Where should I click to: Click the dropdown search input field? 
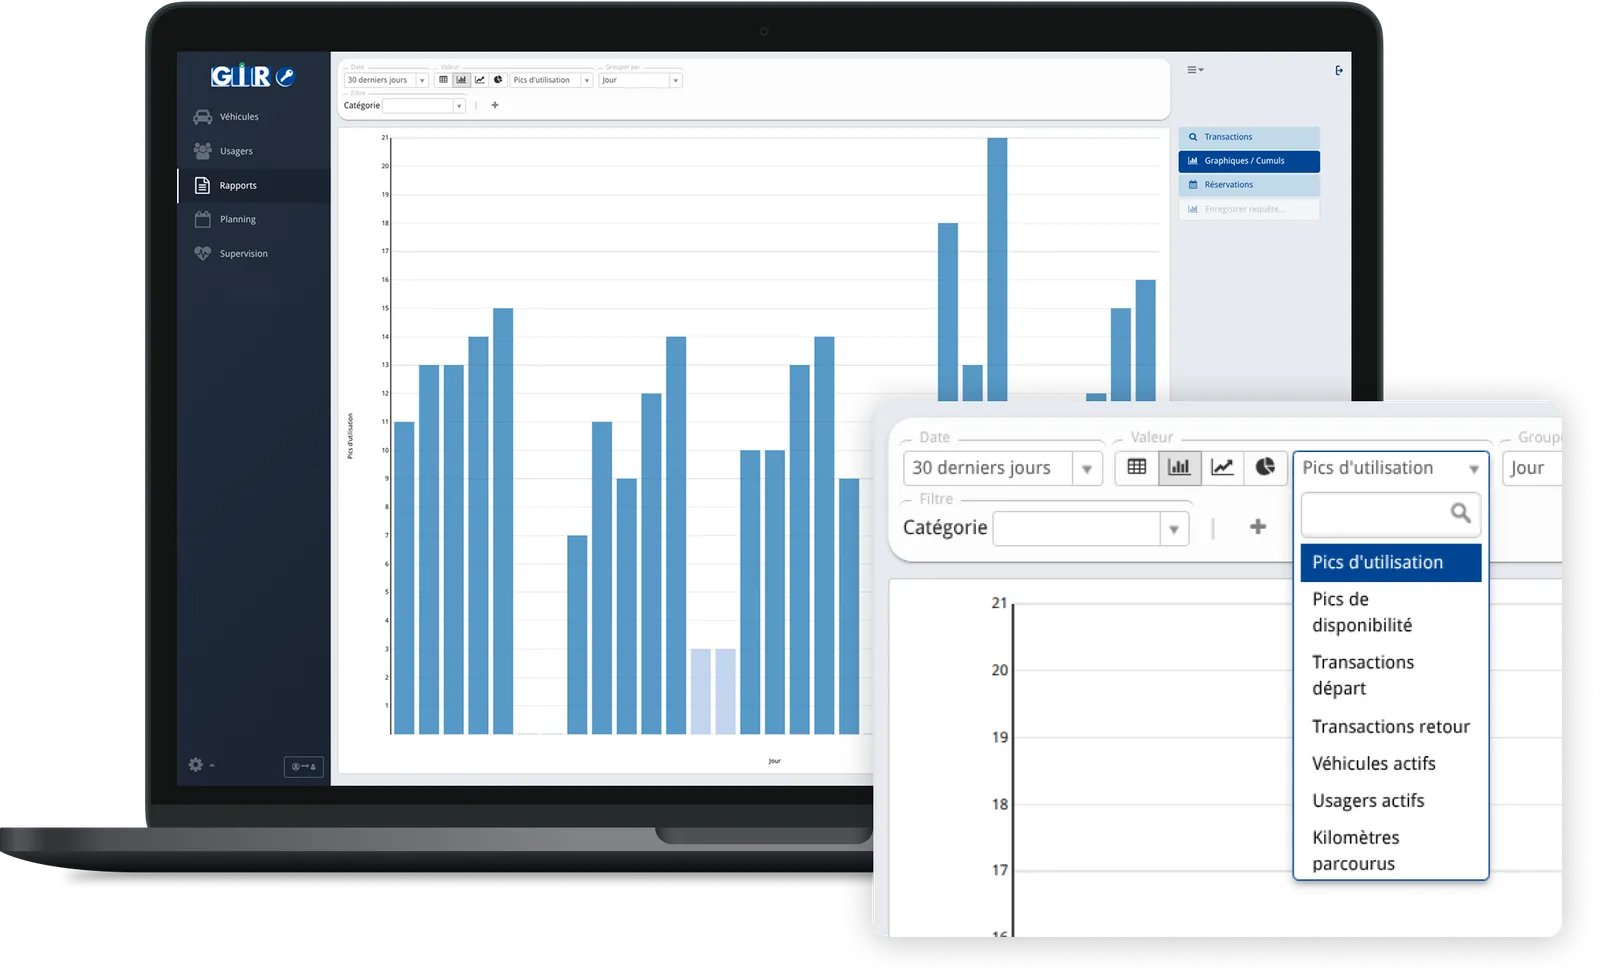[x=1374, y=514]
